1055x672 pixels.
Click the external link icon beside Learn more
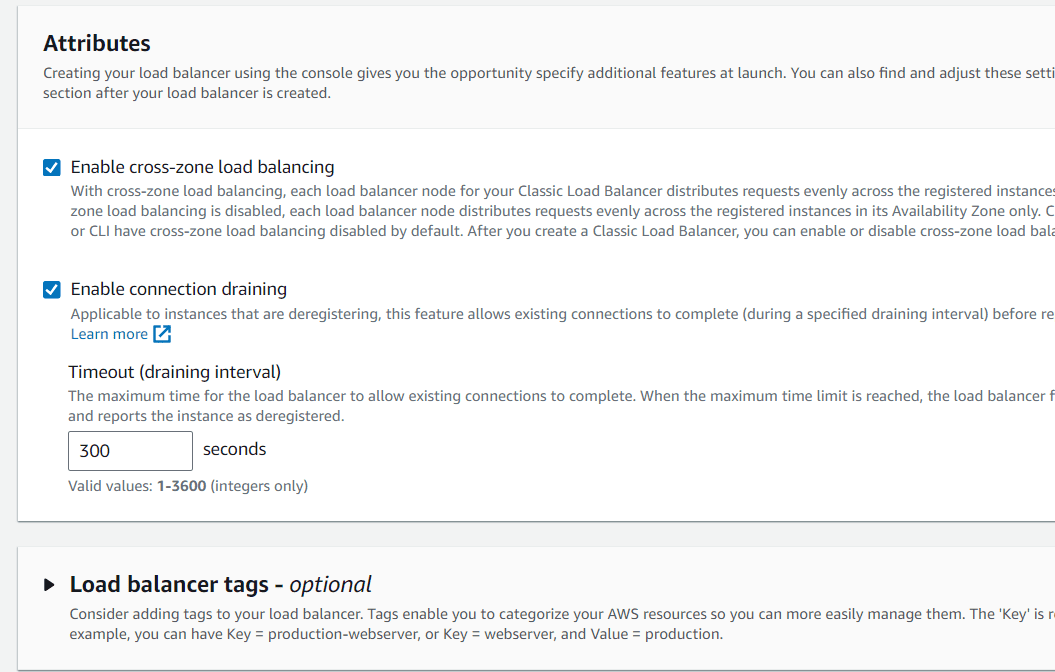(162, 334)
